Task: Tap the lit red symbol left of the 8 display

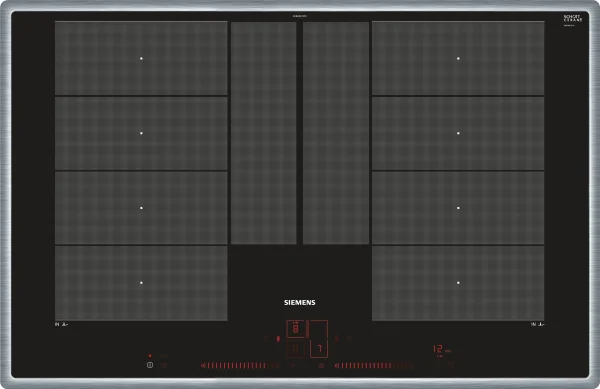Action: (x=278, y=339)
